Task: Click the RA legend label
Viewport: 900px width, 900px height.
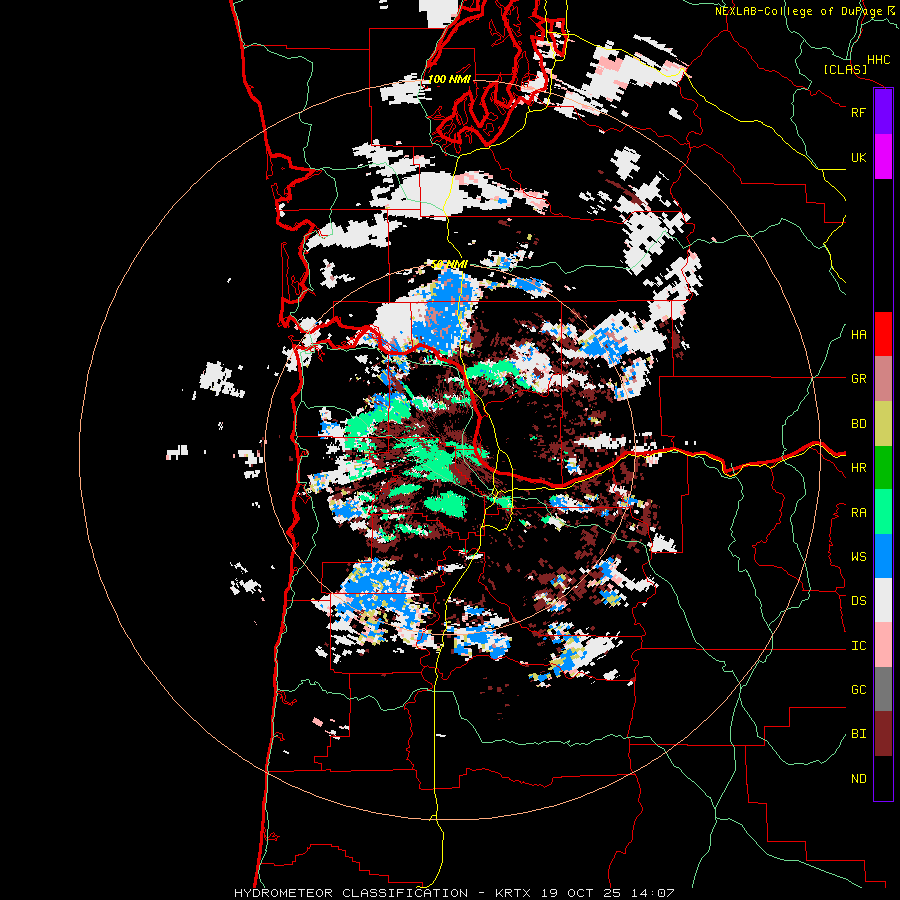Action: pos(858,513)
